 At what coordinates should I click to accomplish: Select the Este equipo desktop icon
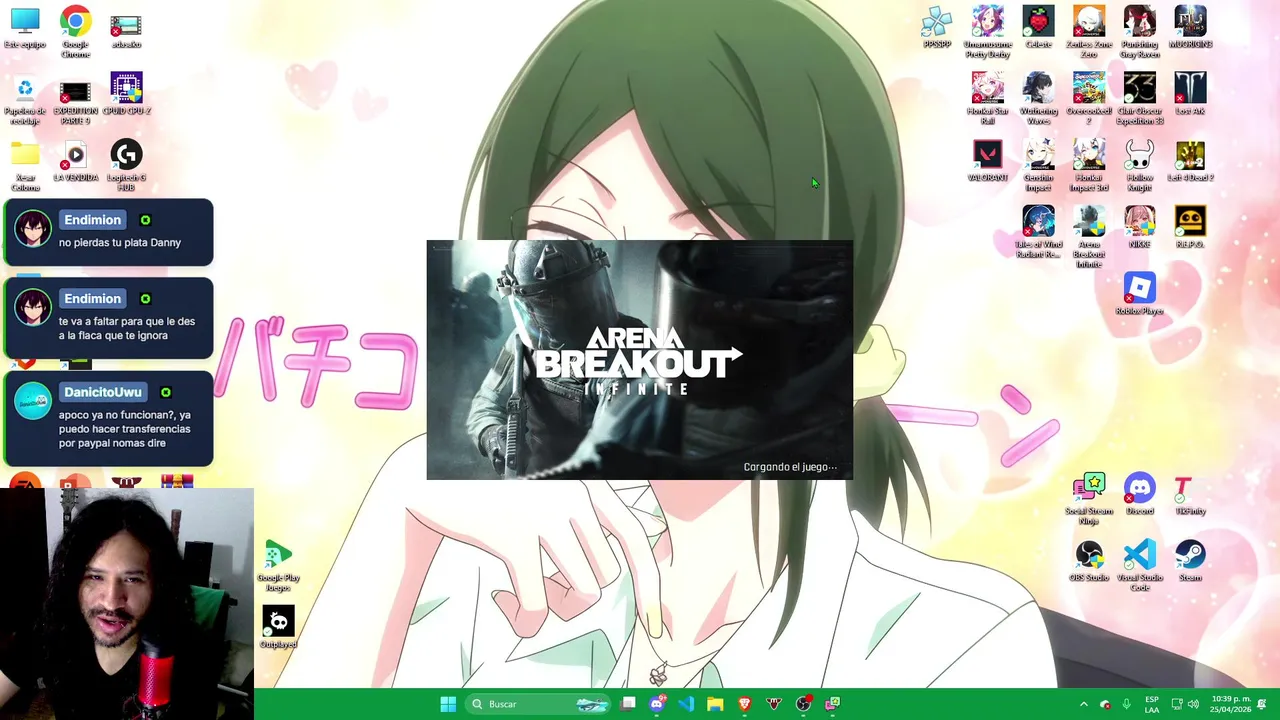(25, 28)
